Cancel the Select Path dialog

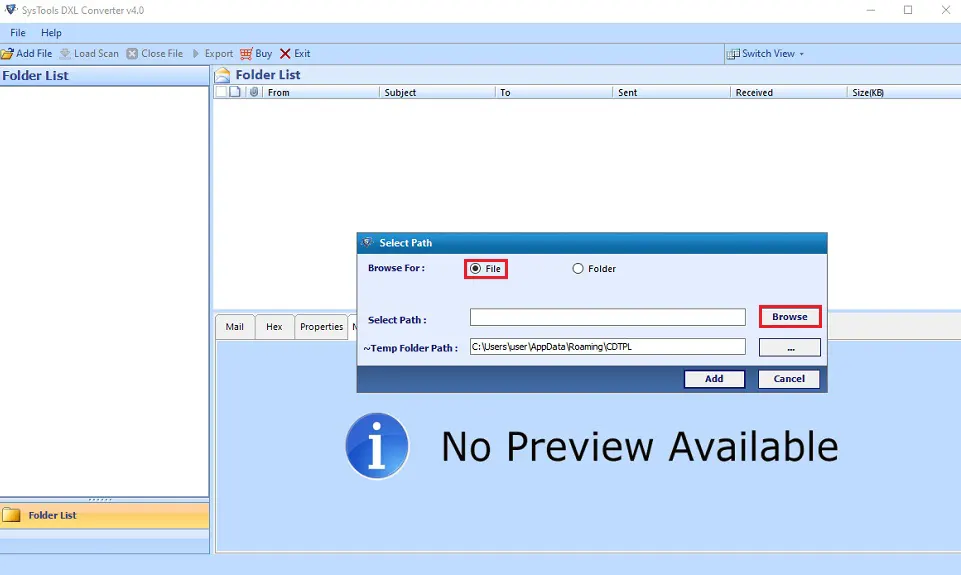point(789,379)
